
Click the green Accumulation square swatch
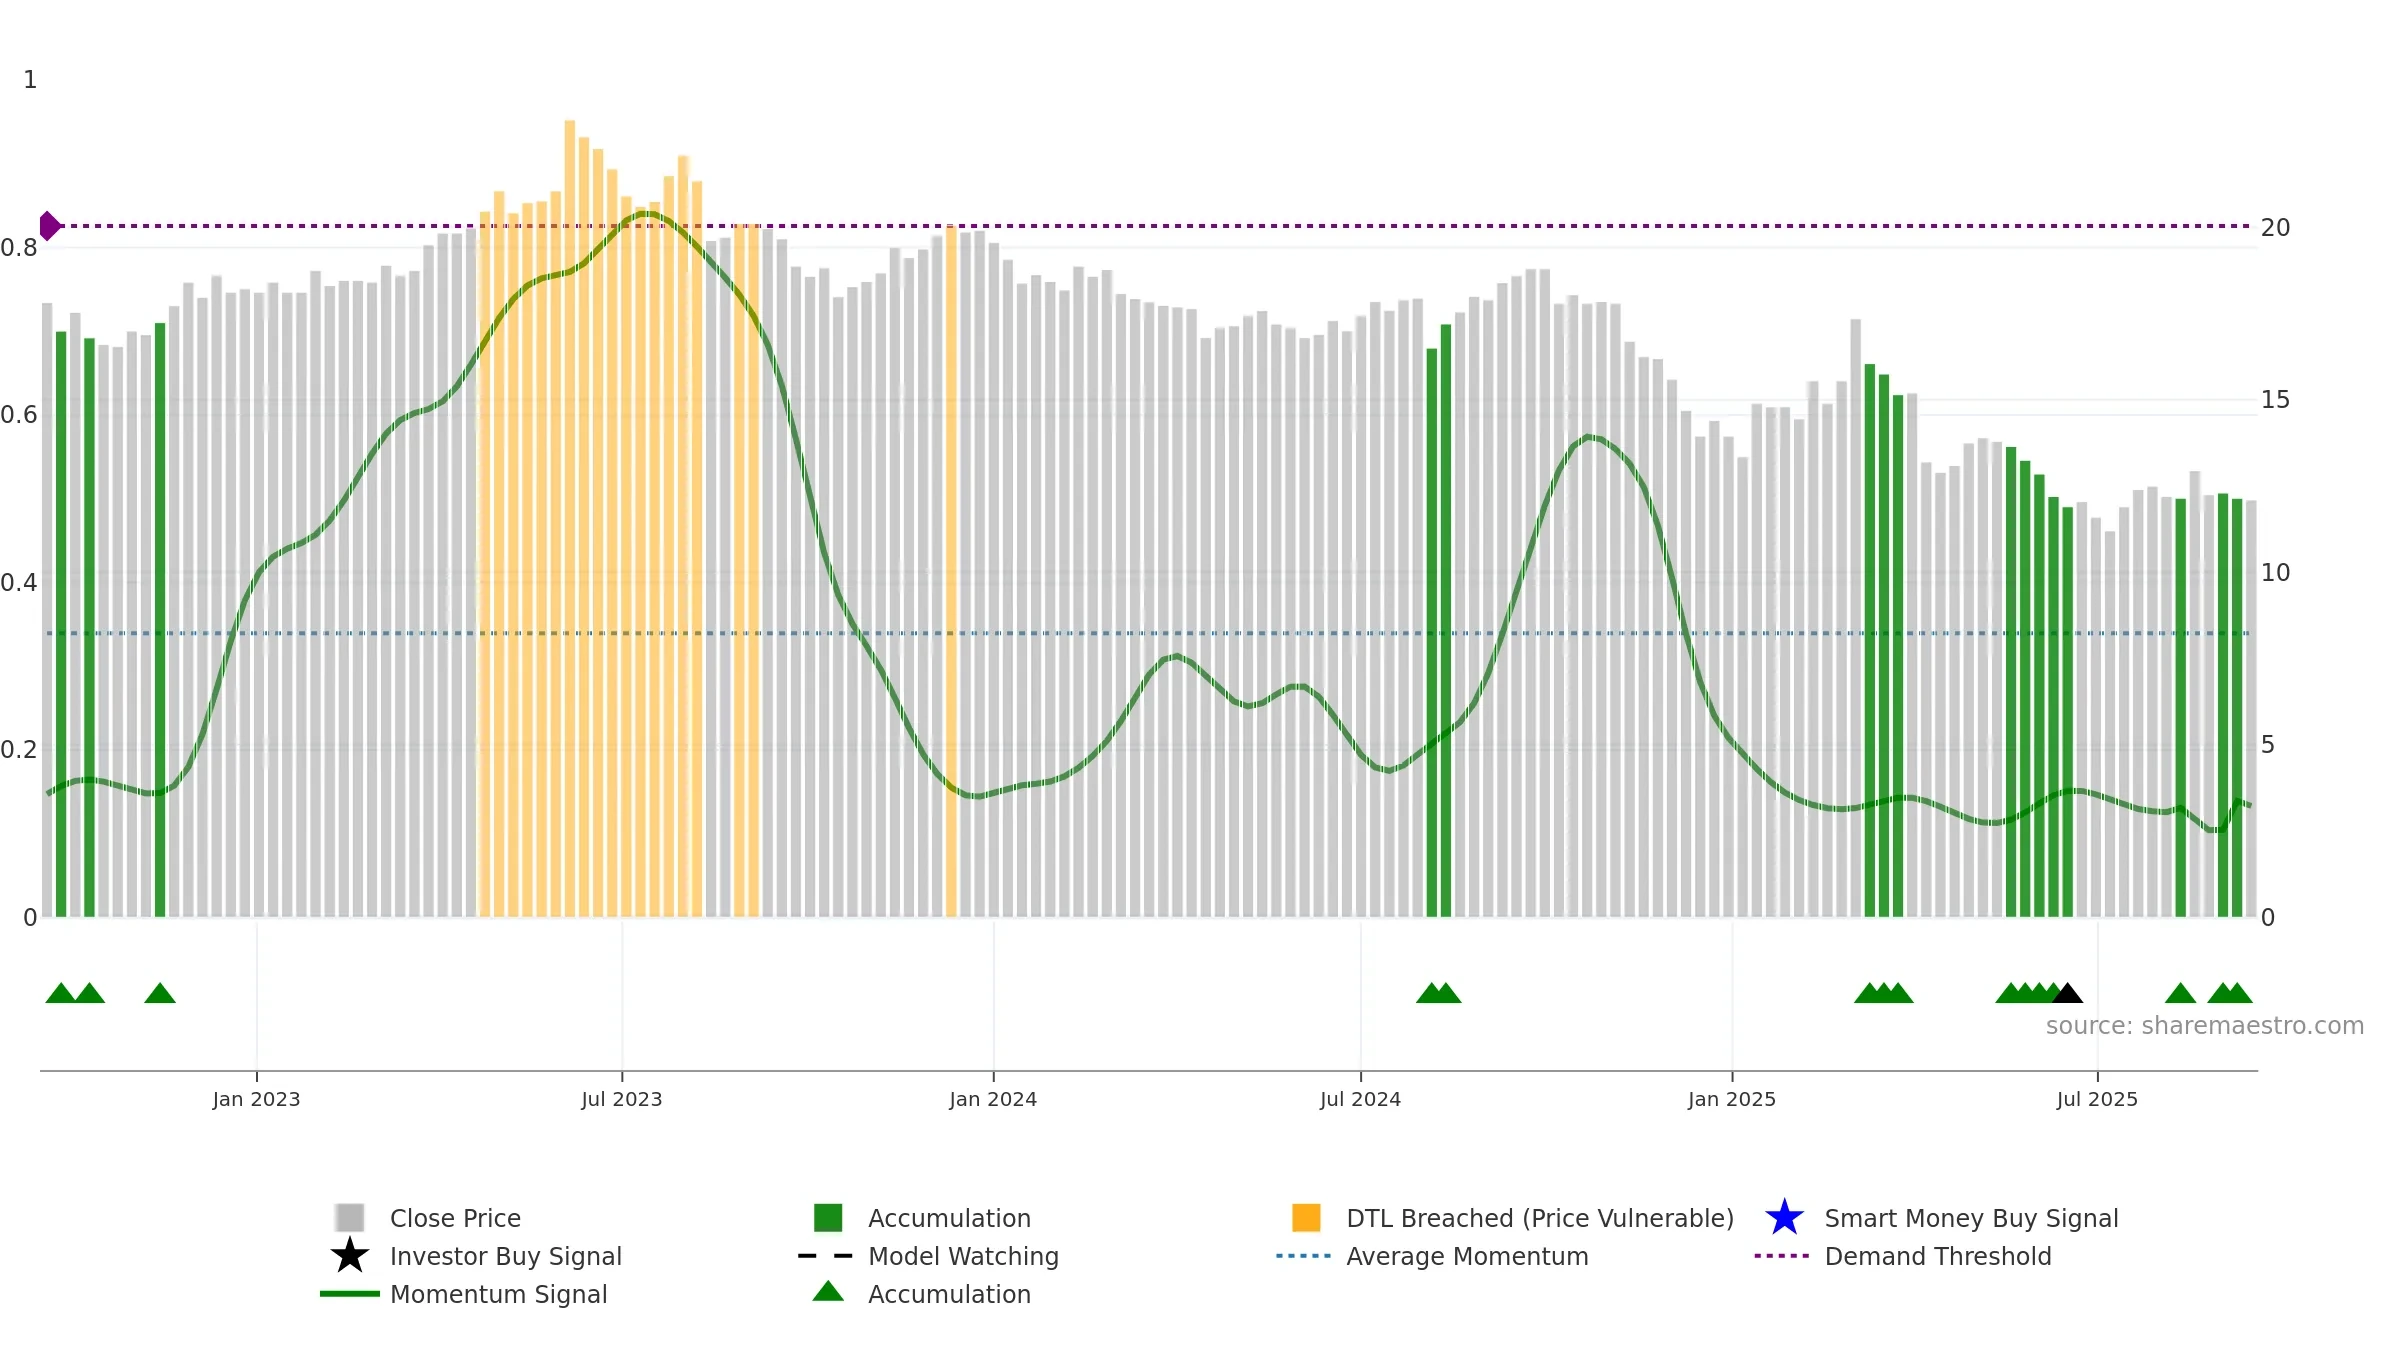point(828,1218)
